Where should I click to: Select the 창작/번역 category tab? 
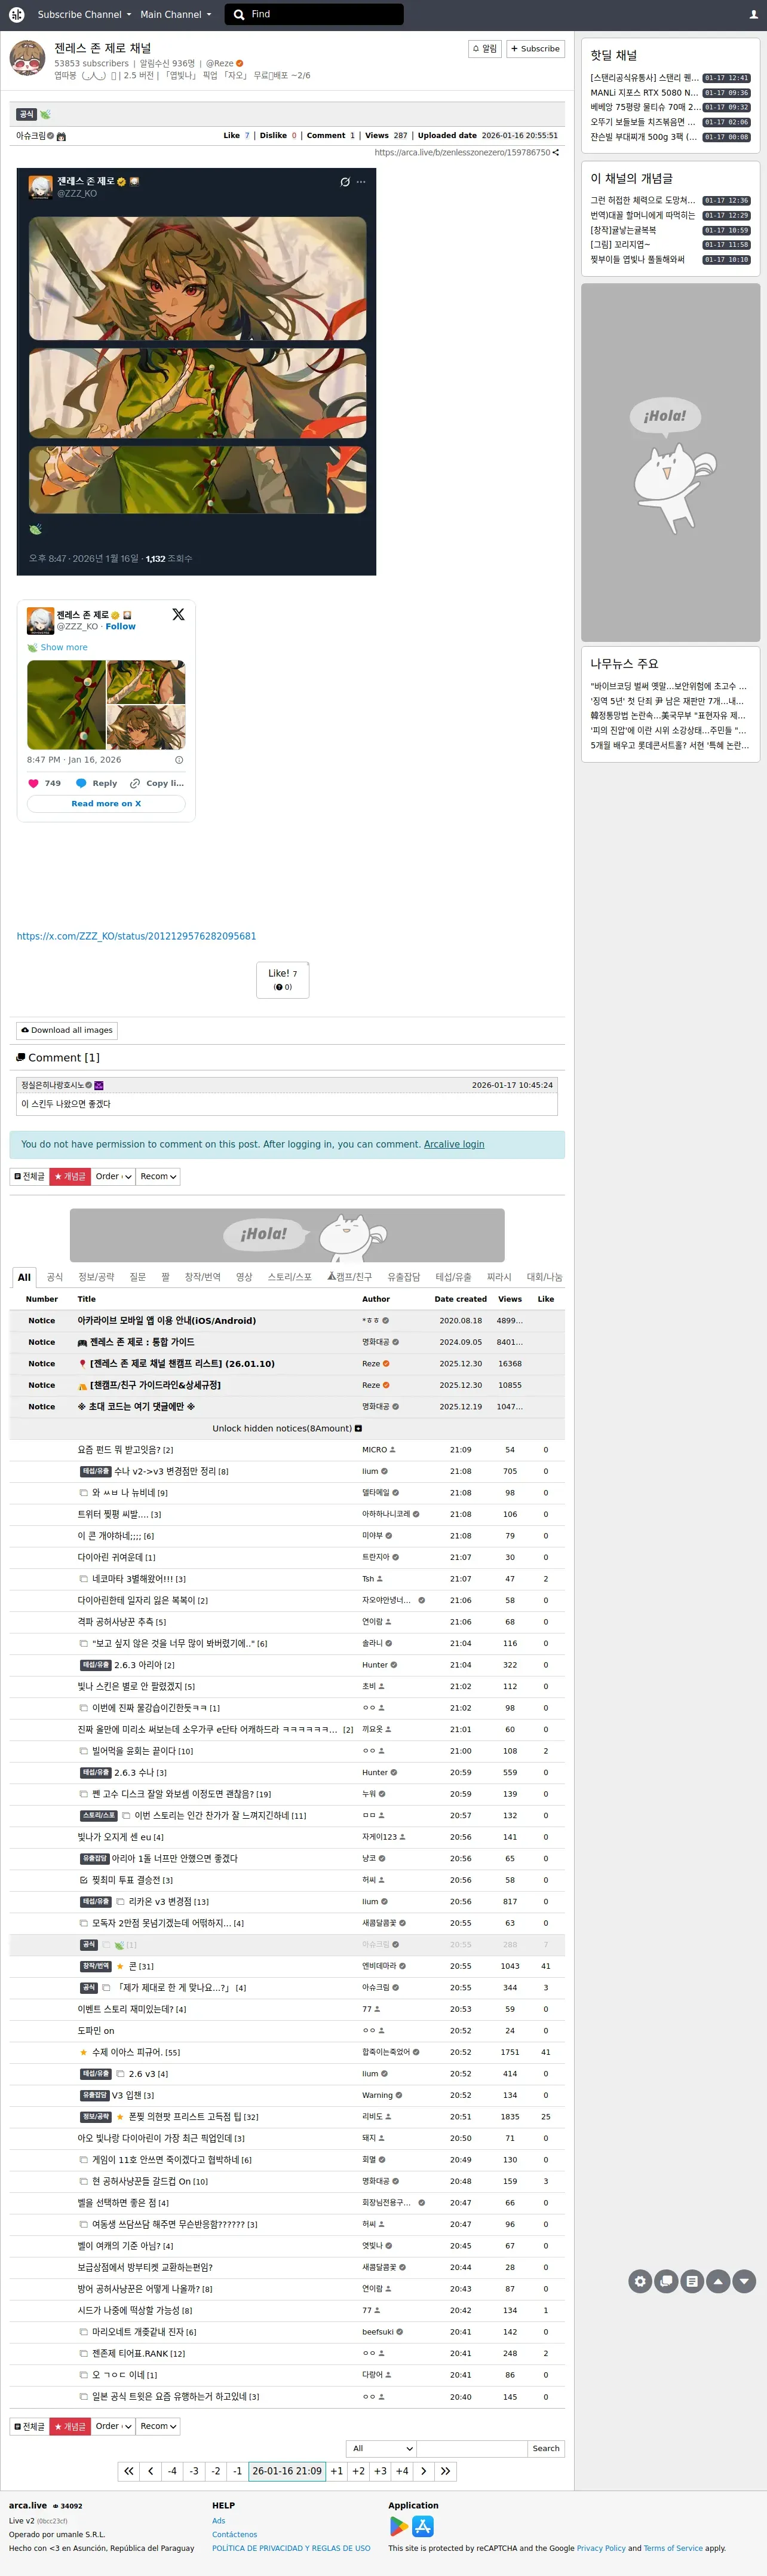click(x=202, y=1277)
